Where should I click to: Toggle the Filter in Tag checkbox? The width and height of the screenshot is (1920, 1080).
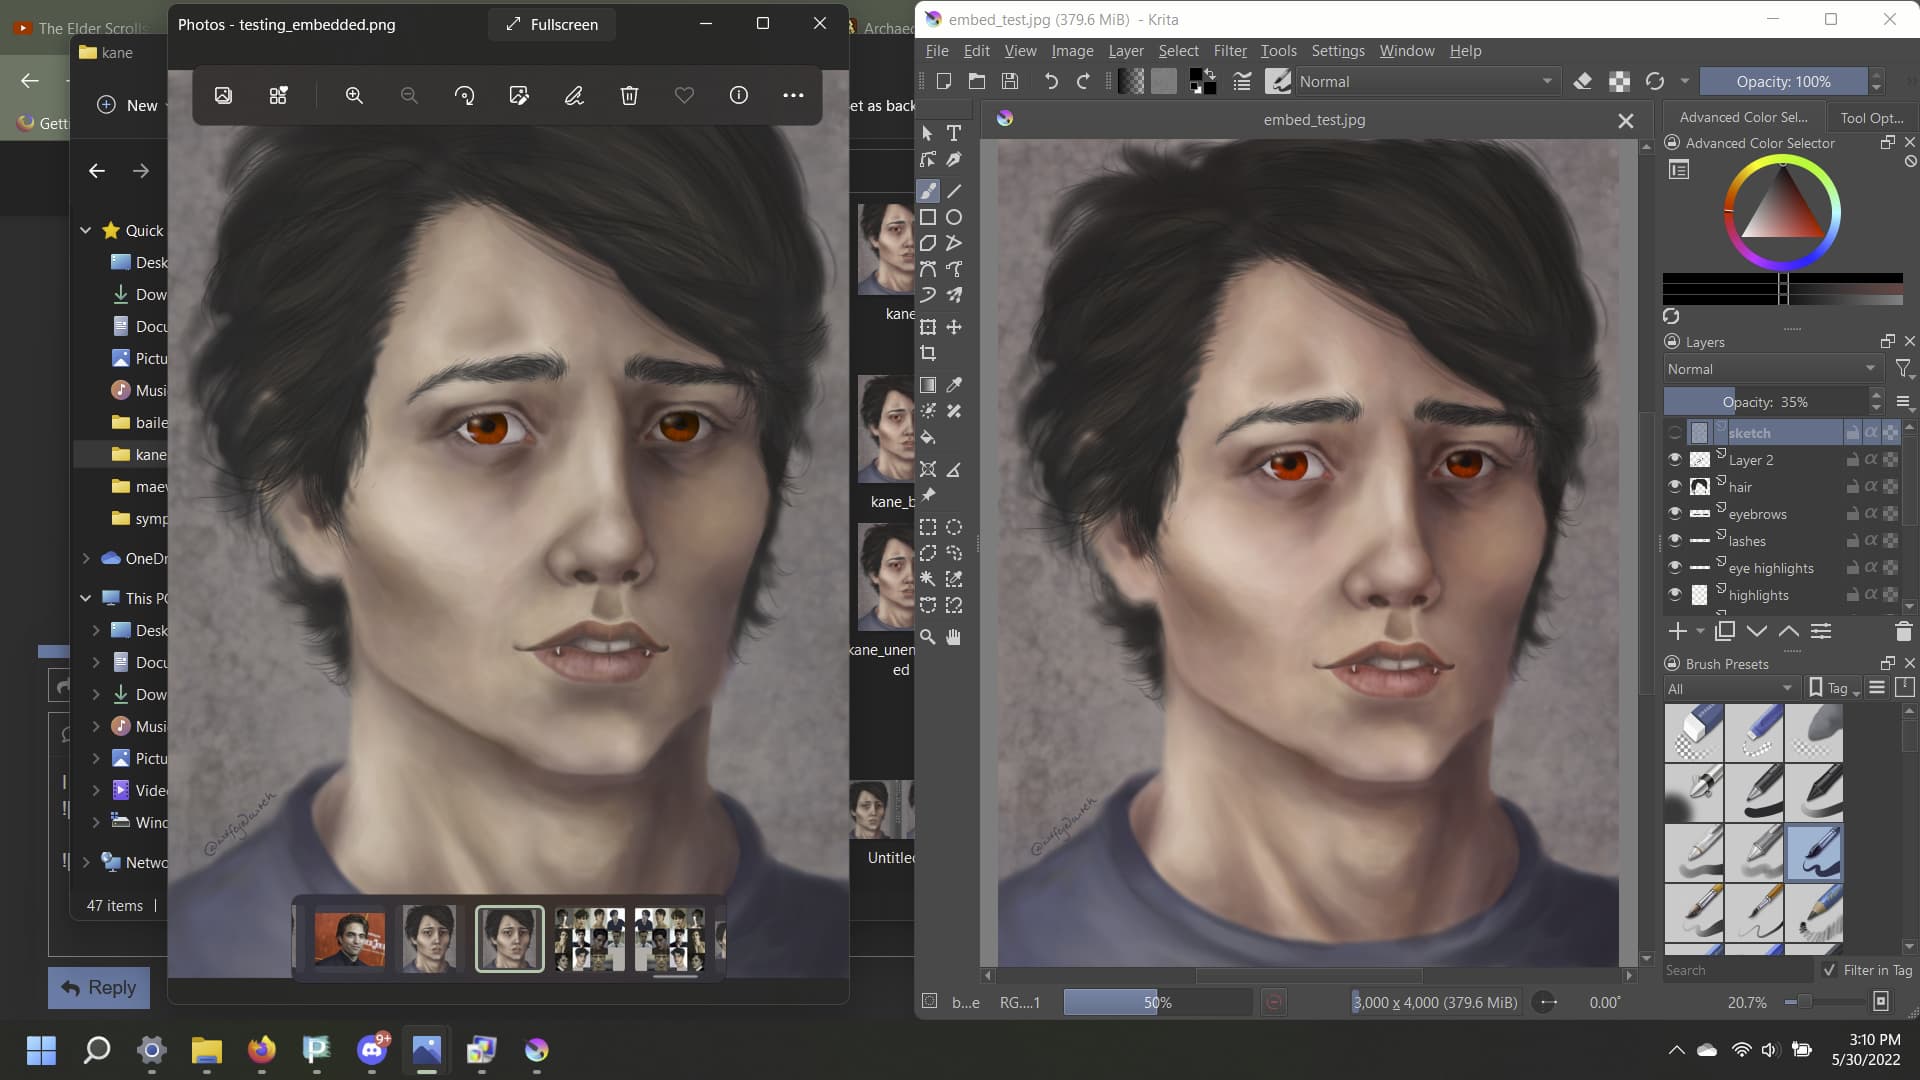click(1830, 970)
